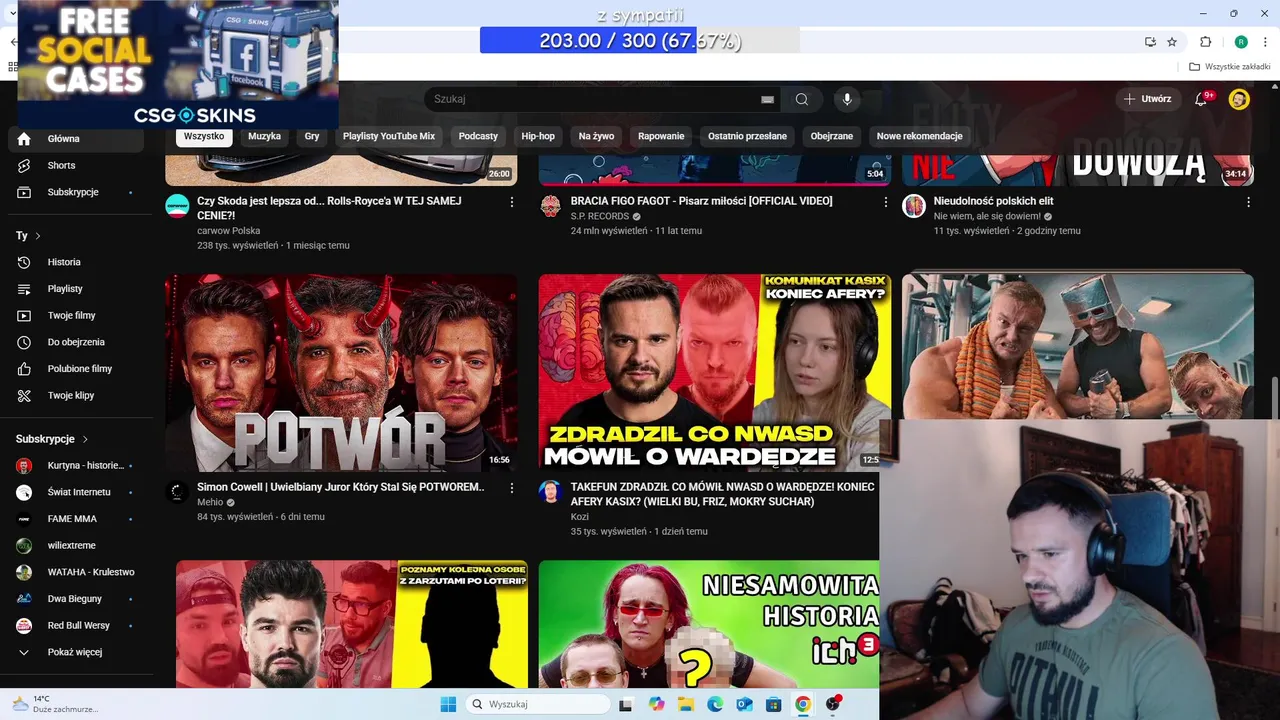Open the carwow Polska channel link
The height and width of the screenshot is (720, 1280).
pyautogui.click(x=228, y=231)
